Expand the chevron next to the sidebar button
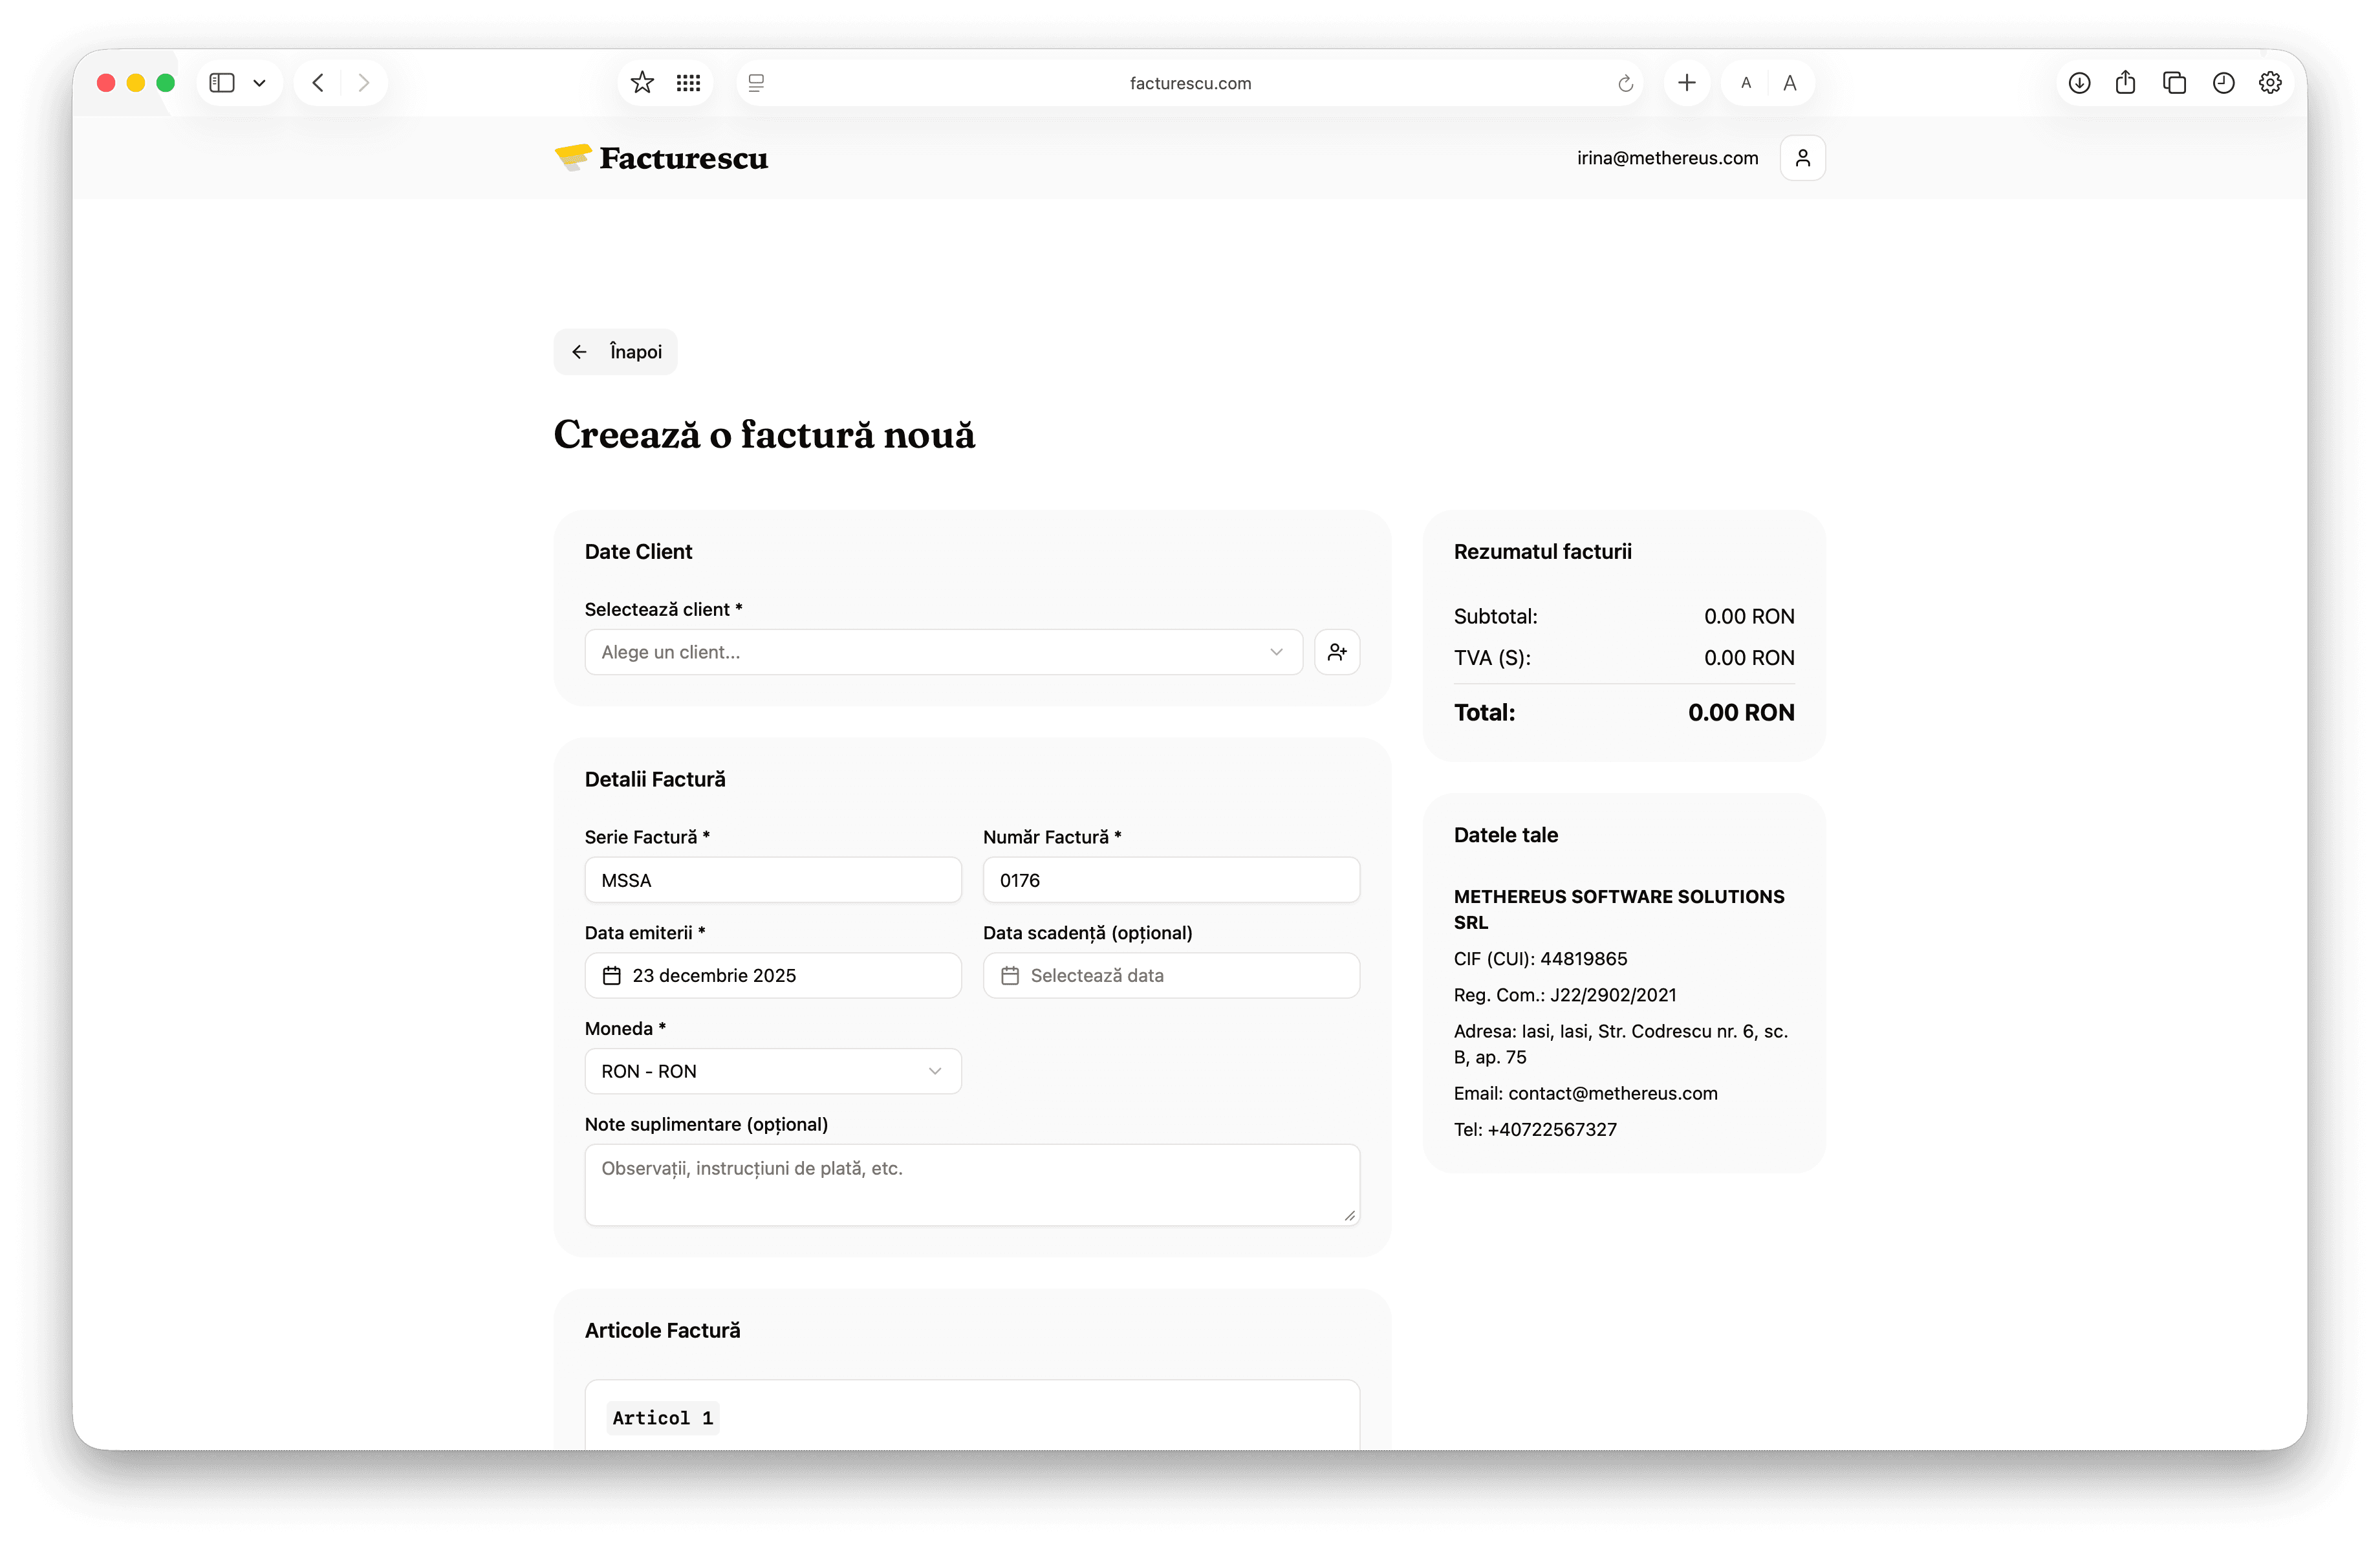Viewport: 2380px width, 1546px height. [260, 83]
